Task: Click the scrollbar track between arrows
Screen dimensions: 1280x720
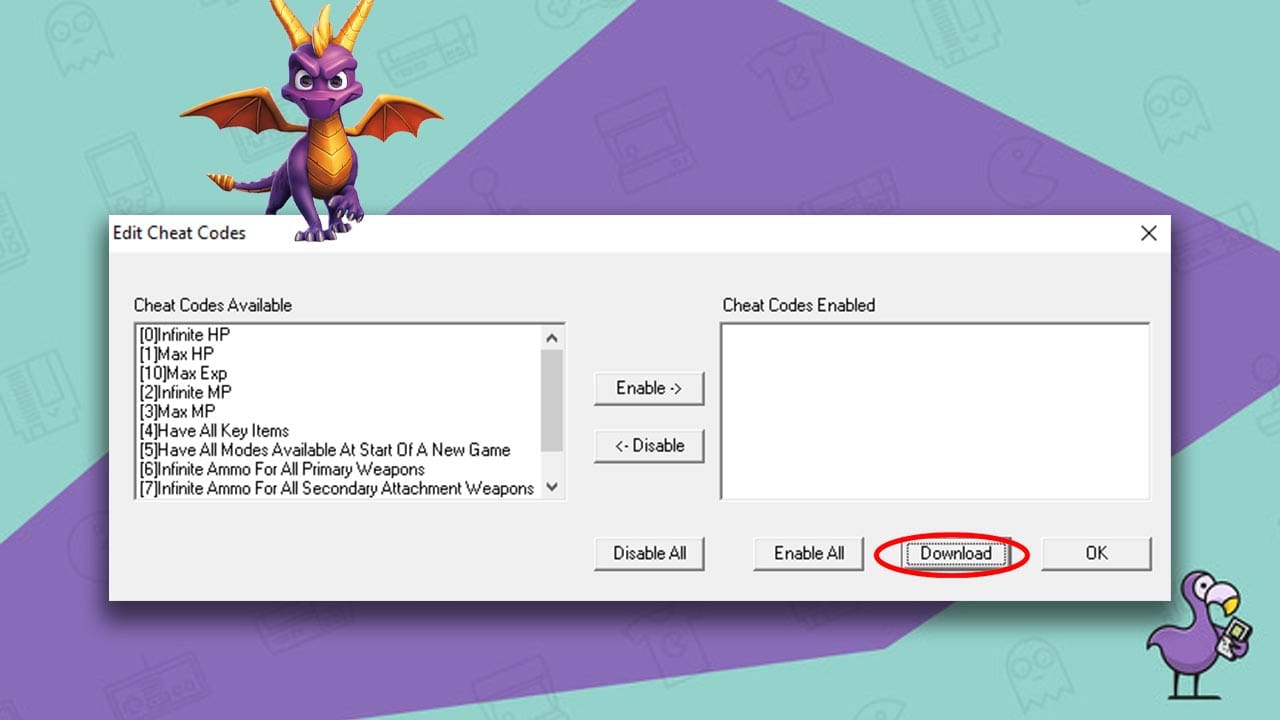Action: click(552, 412)
